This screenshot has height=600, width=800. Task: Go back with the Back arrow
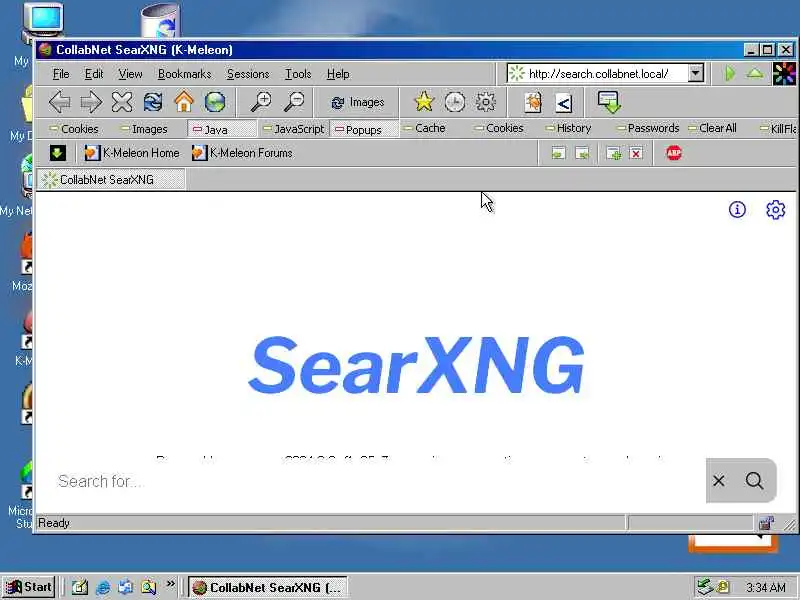pos(60,102)
